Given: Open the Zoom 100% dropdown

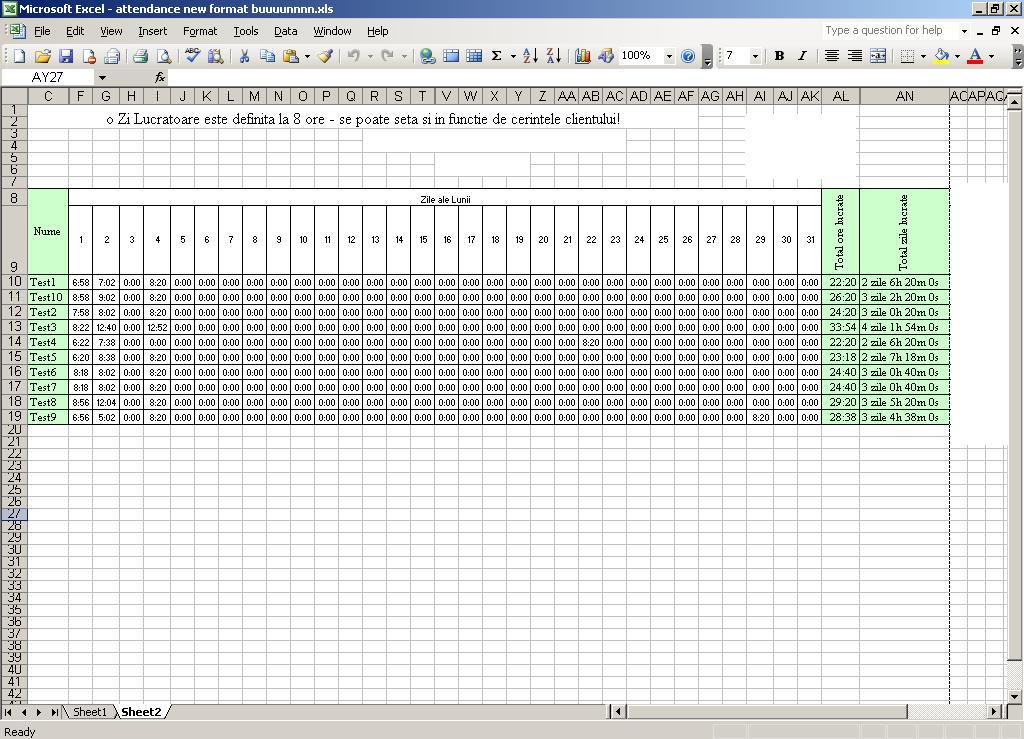Looking at the screenshot, I should [669, 56].
